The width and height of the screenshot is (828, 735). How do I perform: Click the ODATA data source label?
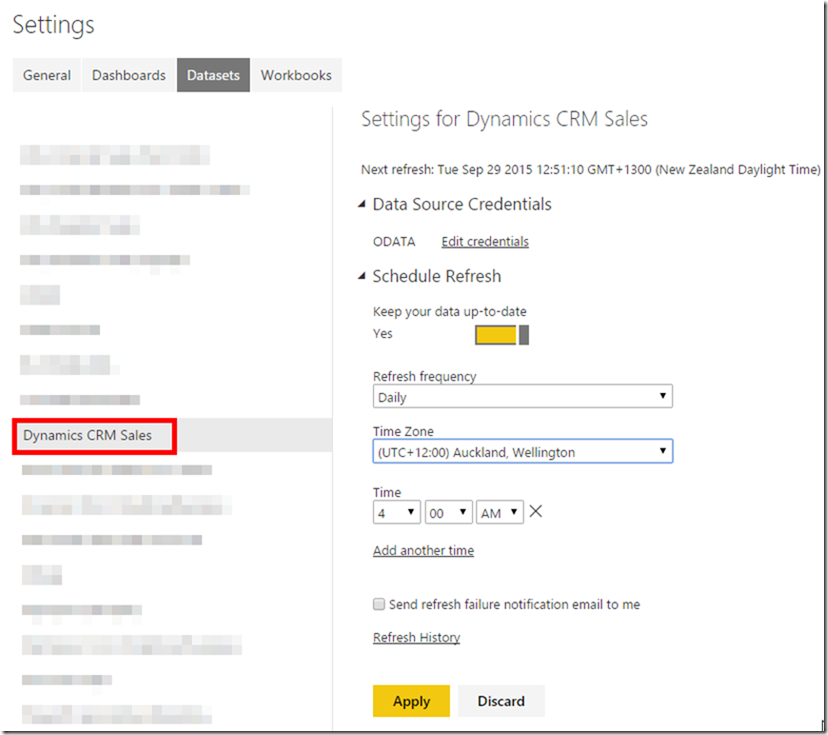pos(394,241)
